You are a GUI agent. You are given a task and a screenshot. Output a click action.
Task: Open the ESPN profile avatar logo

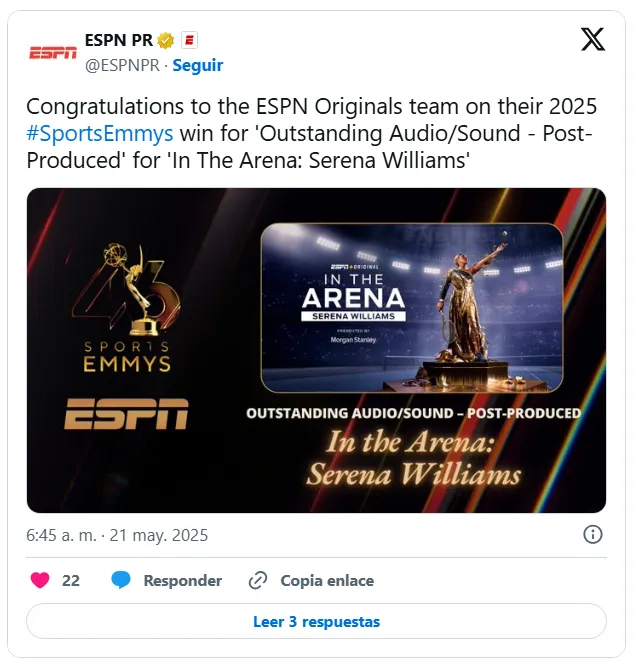[53, 53]
